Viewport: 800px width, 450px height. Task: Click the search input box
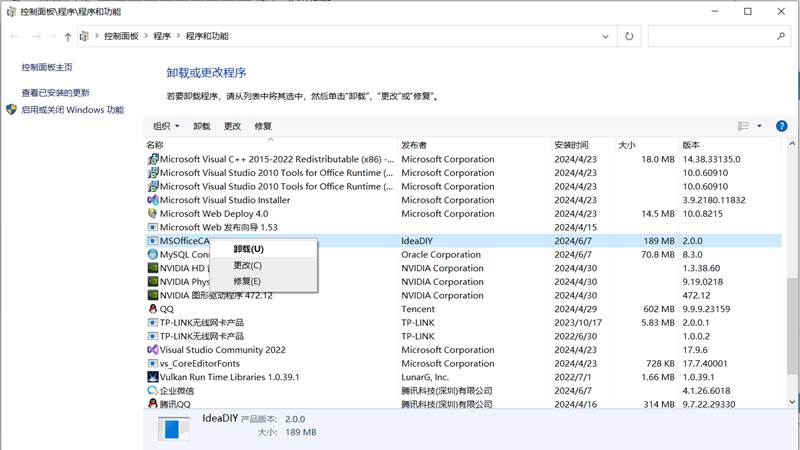point(711,36)
